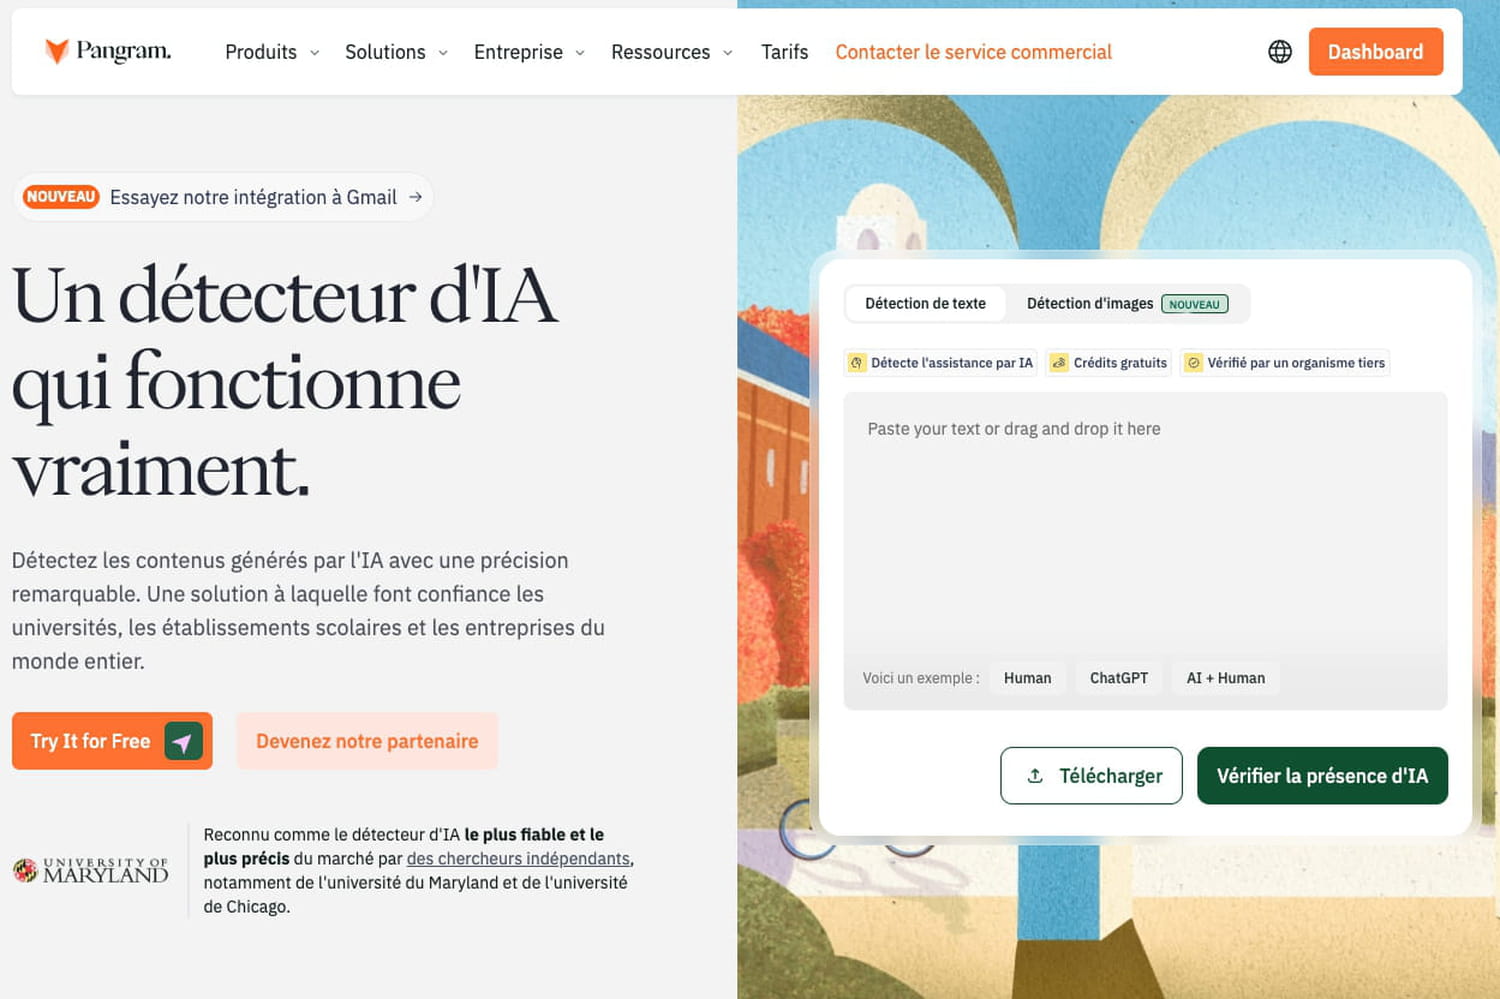
Task: Go to the Tarifs page
Action: (x=784, y=52)
